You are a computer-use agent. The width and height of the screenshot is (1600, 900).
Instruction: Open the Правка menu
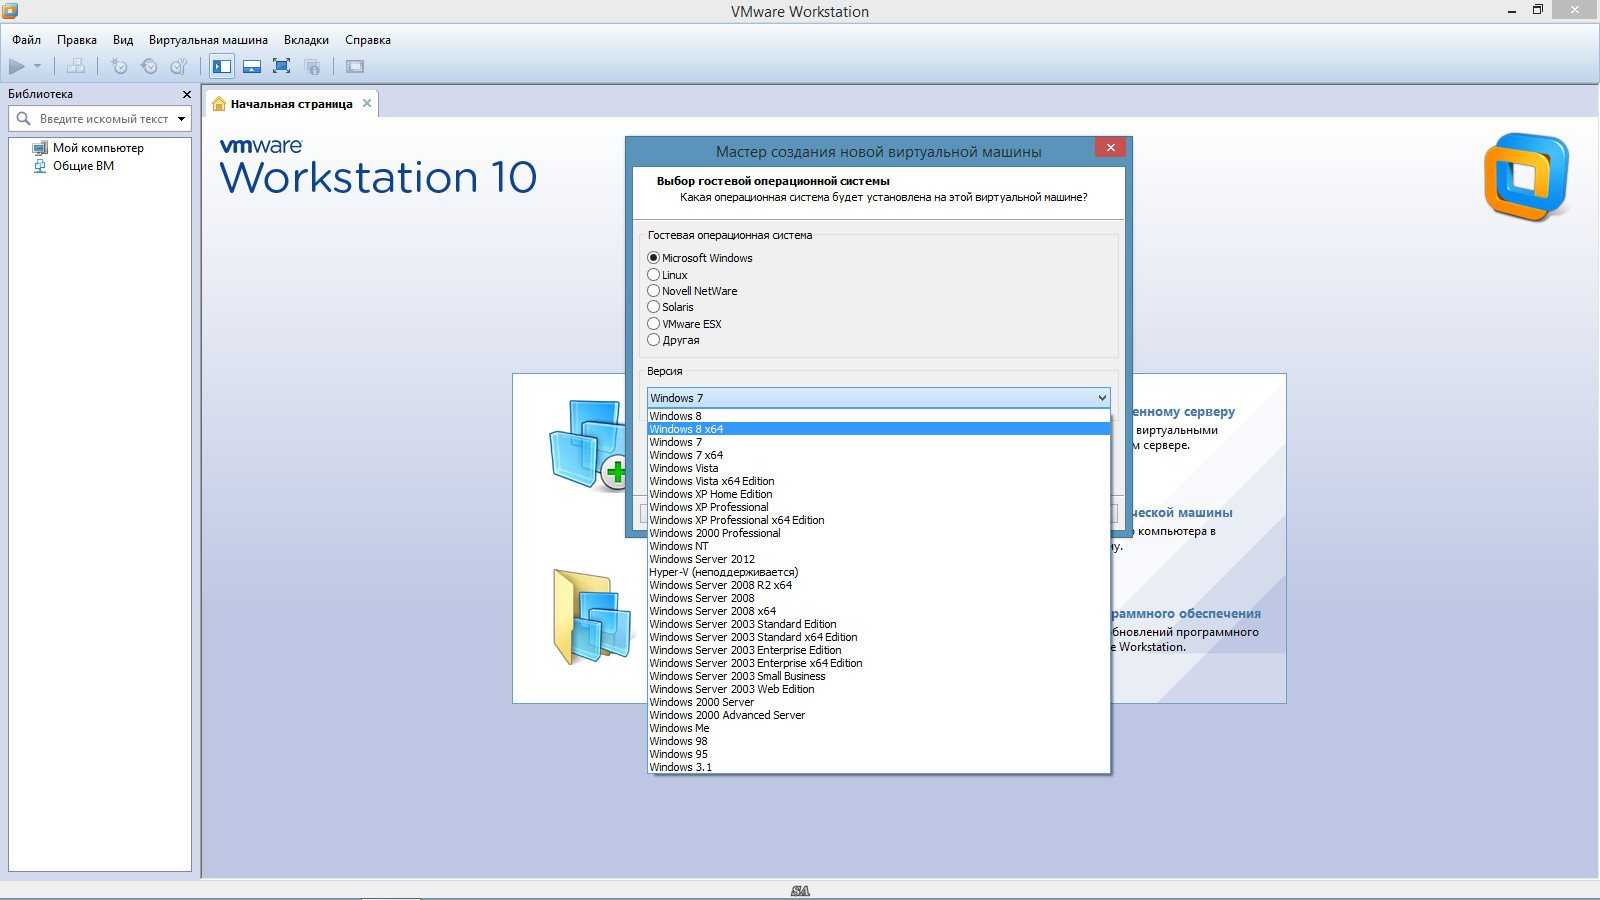pyautogui.click(x=77, y=40)
